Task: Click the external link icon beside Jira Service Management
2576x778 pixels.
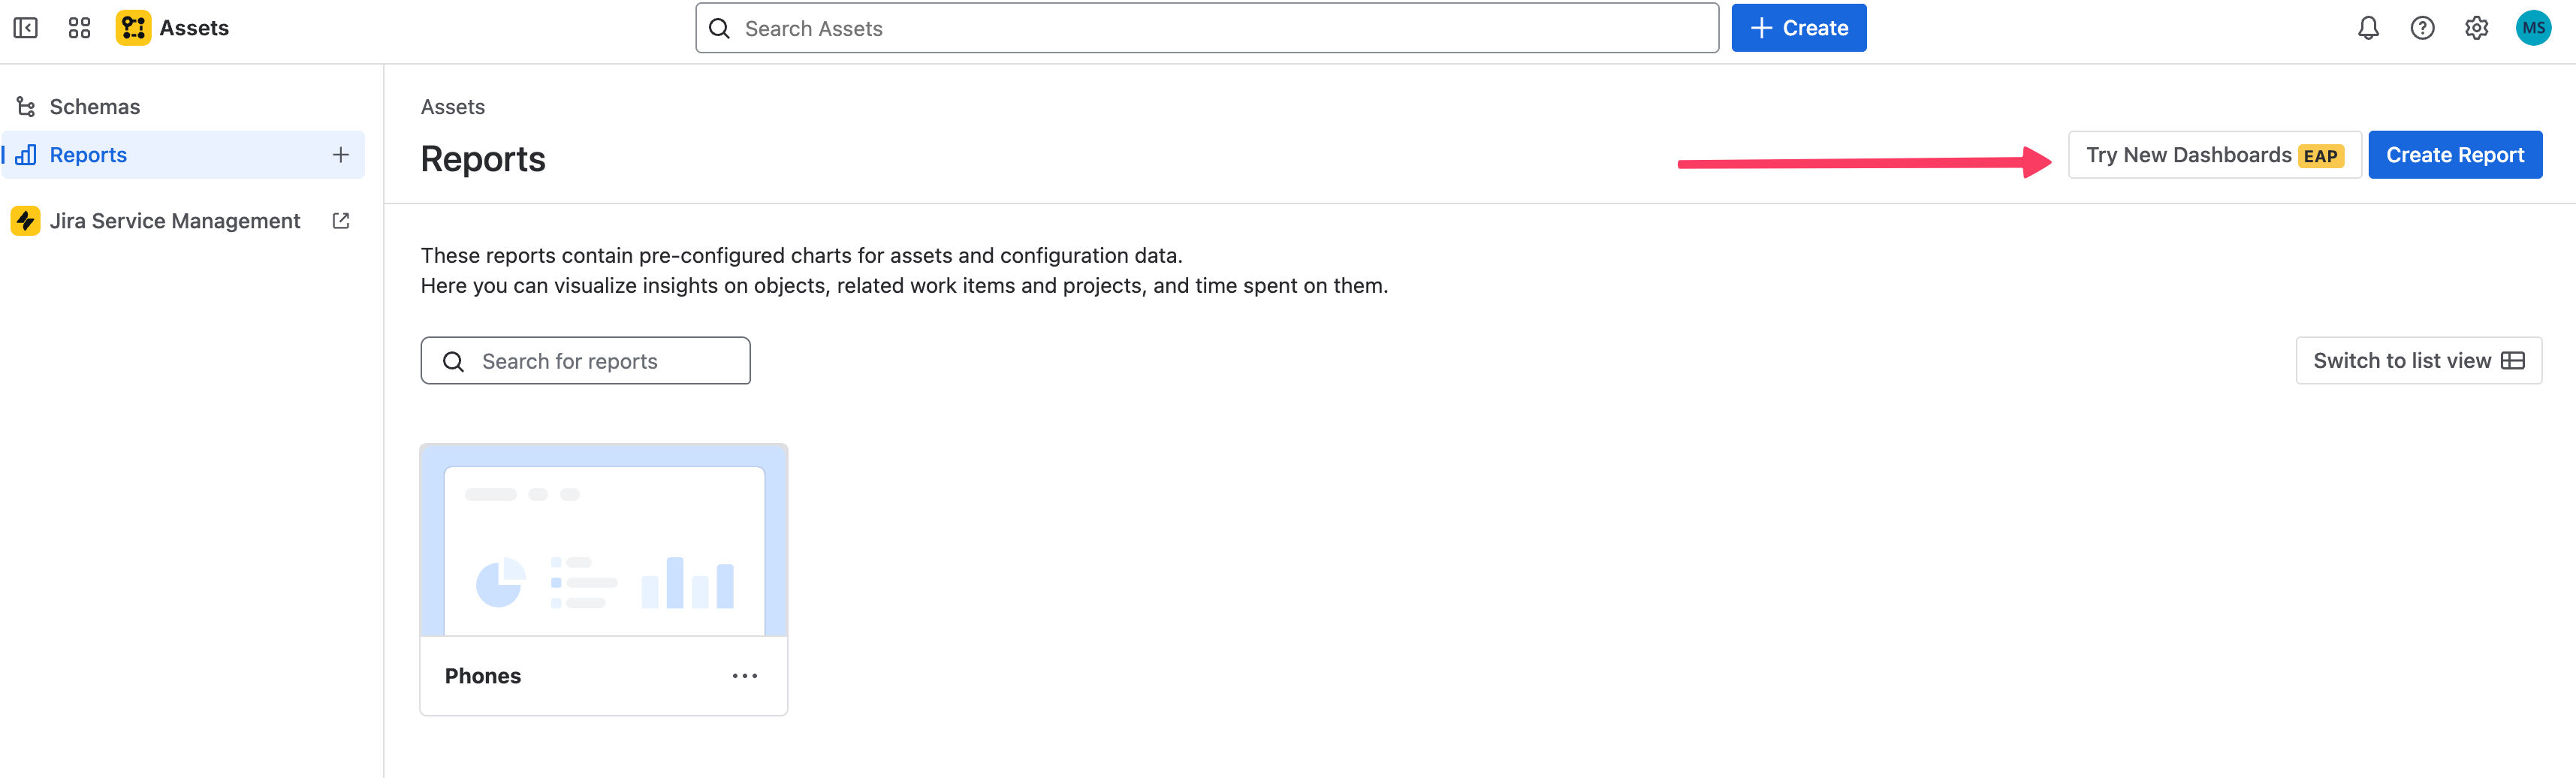Action: coord(341,221)
